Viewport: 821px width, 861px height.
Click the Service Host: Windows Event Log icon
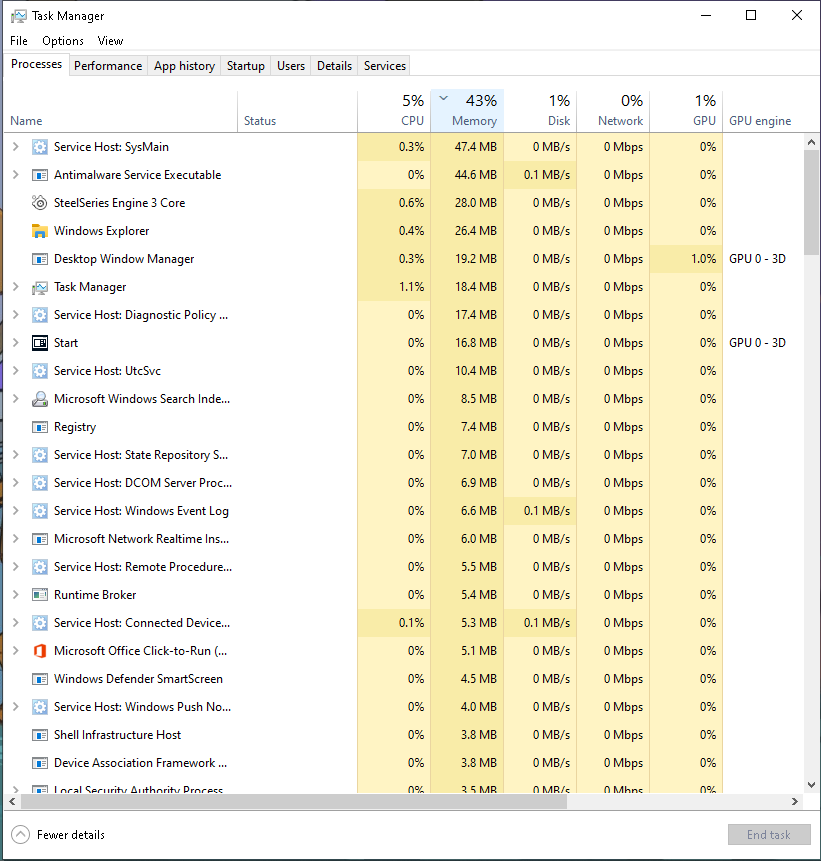tap(40, 511)
